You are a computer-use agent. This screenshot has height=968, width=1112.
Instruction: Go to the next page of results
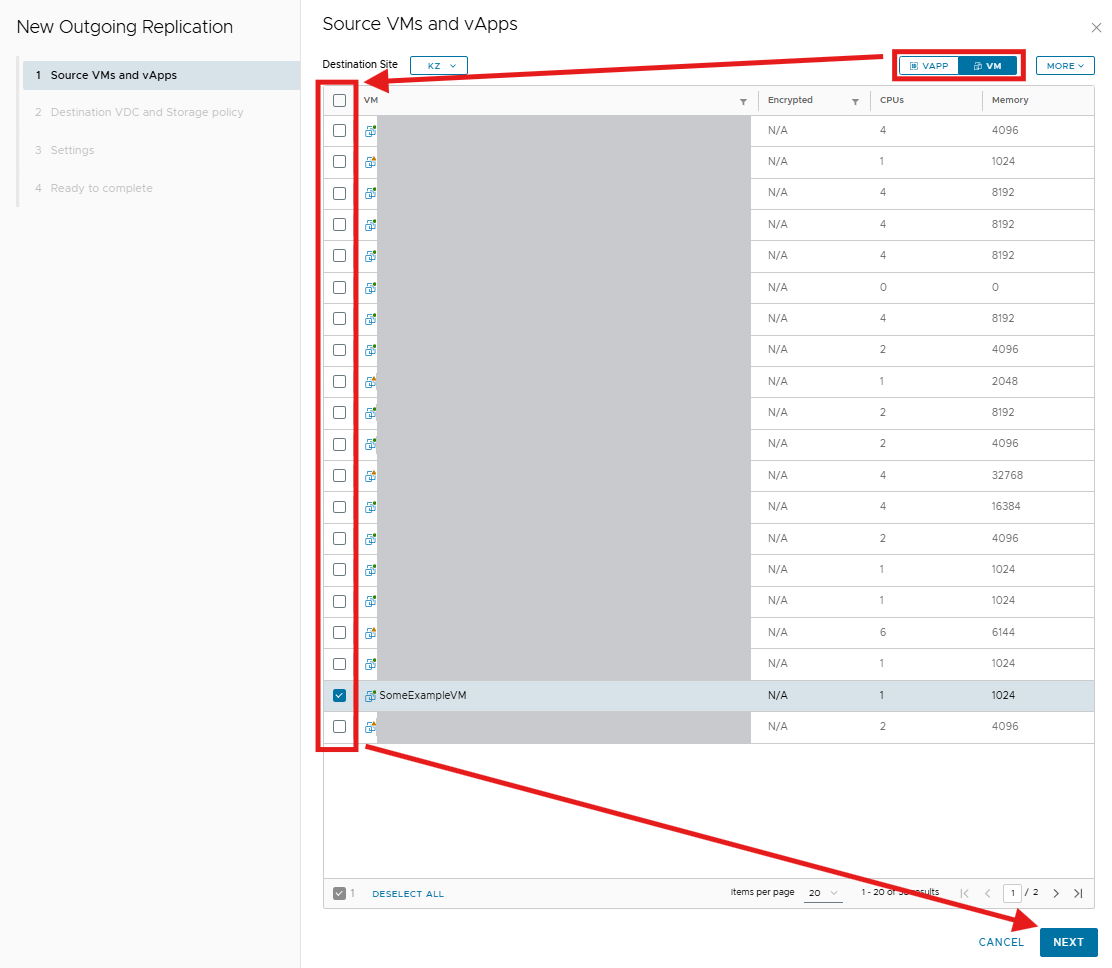pos(1056,894)
